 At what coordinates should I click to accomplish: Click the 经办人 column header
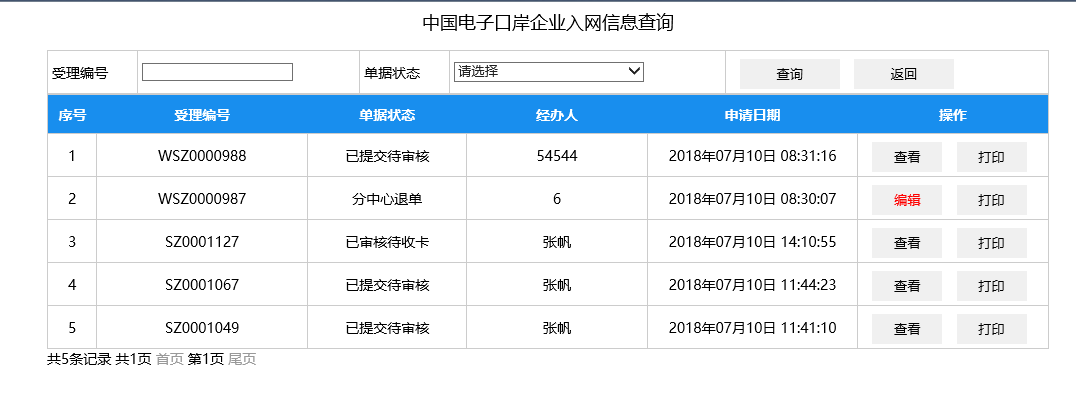tap(557, 115)
